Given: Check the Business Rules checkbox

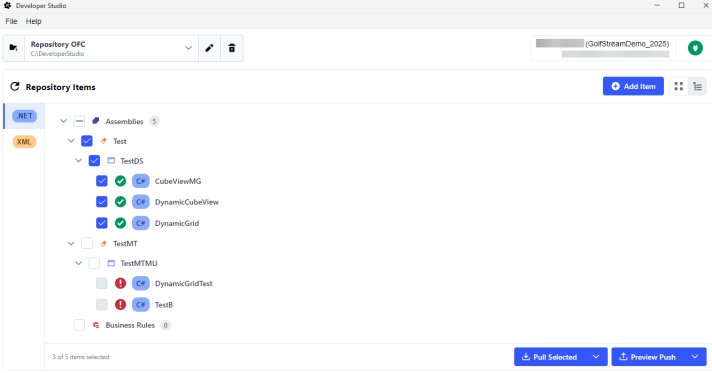Looking at the screenshot, I should [x=79, y=325].
